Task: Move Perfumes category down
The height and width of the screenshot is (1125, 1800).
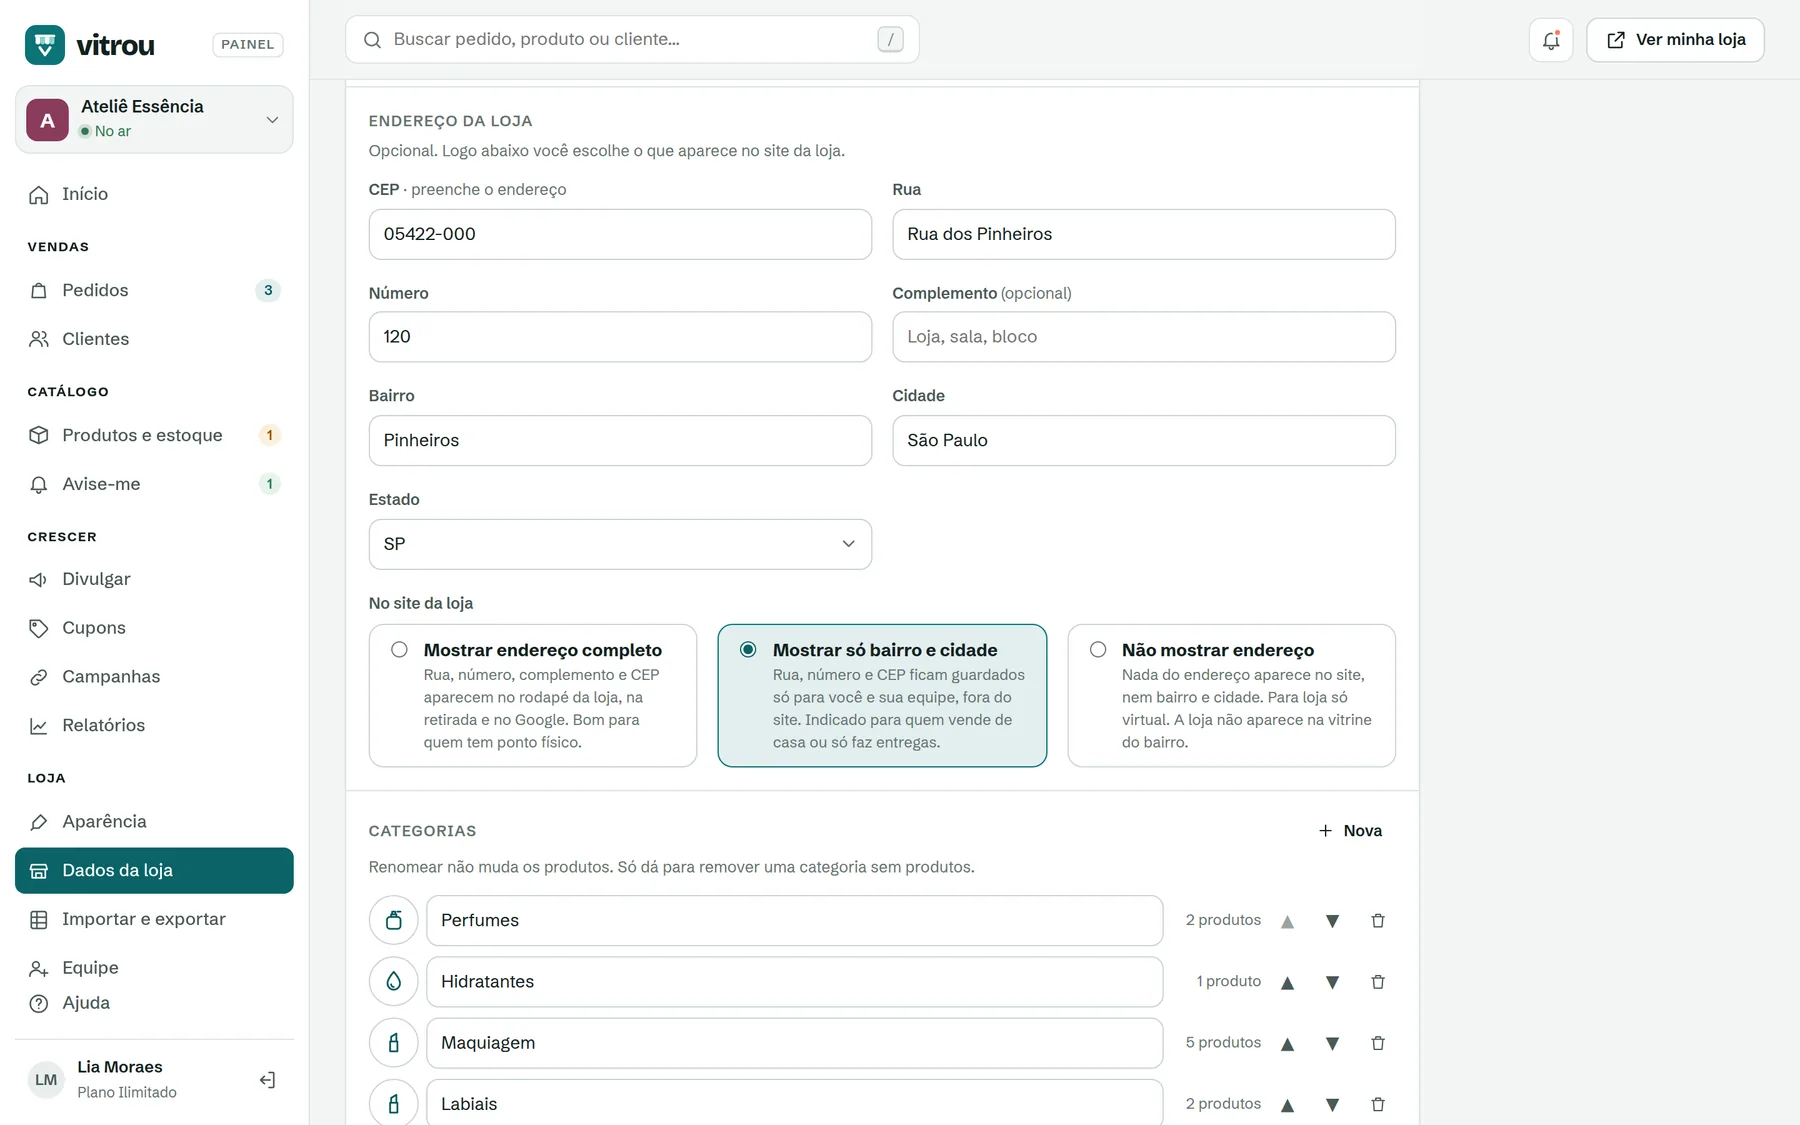Action: tap(1332, 921)
